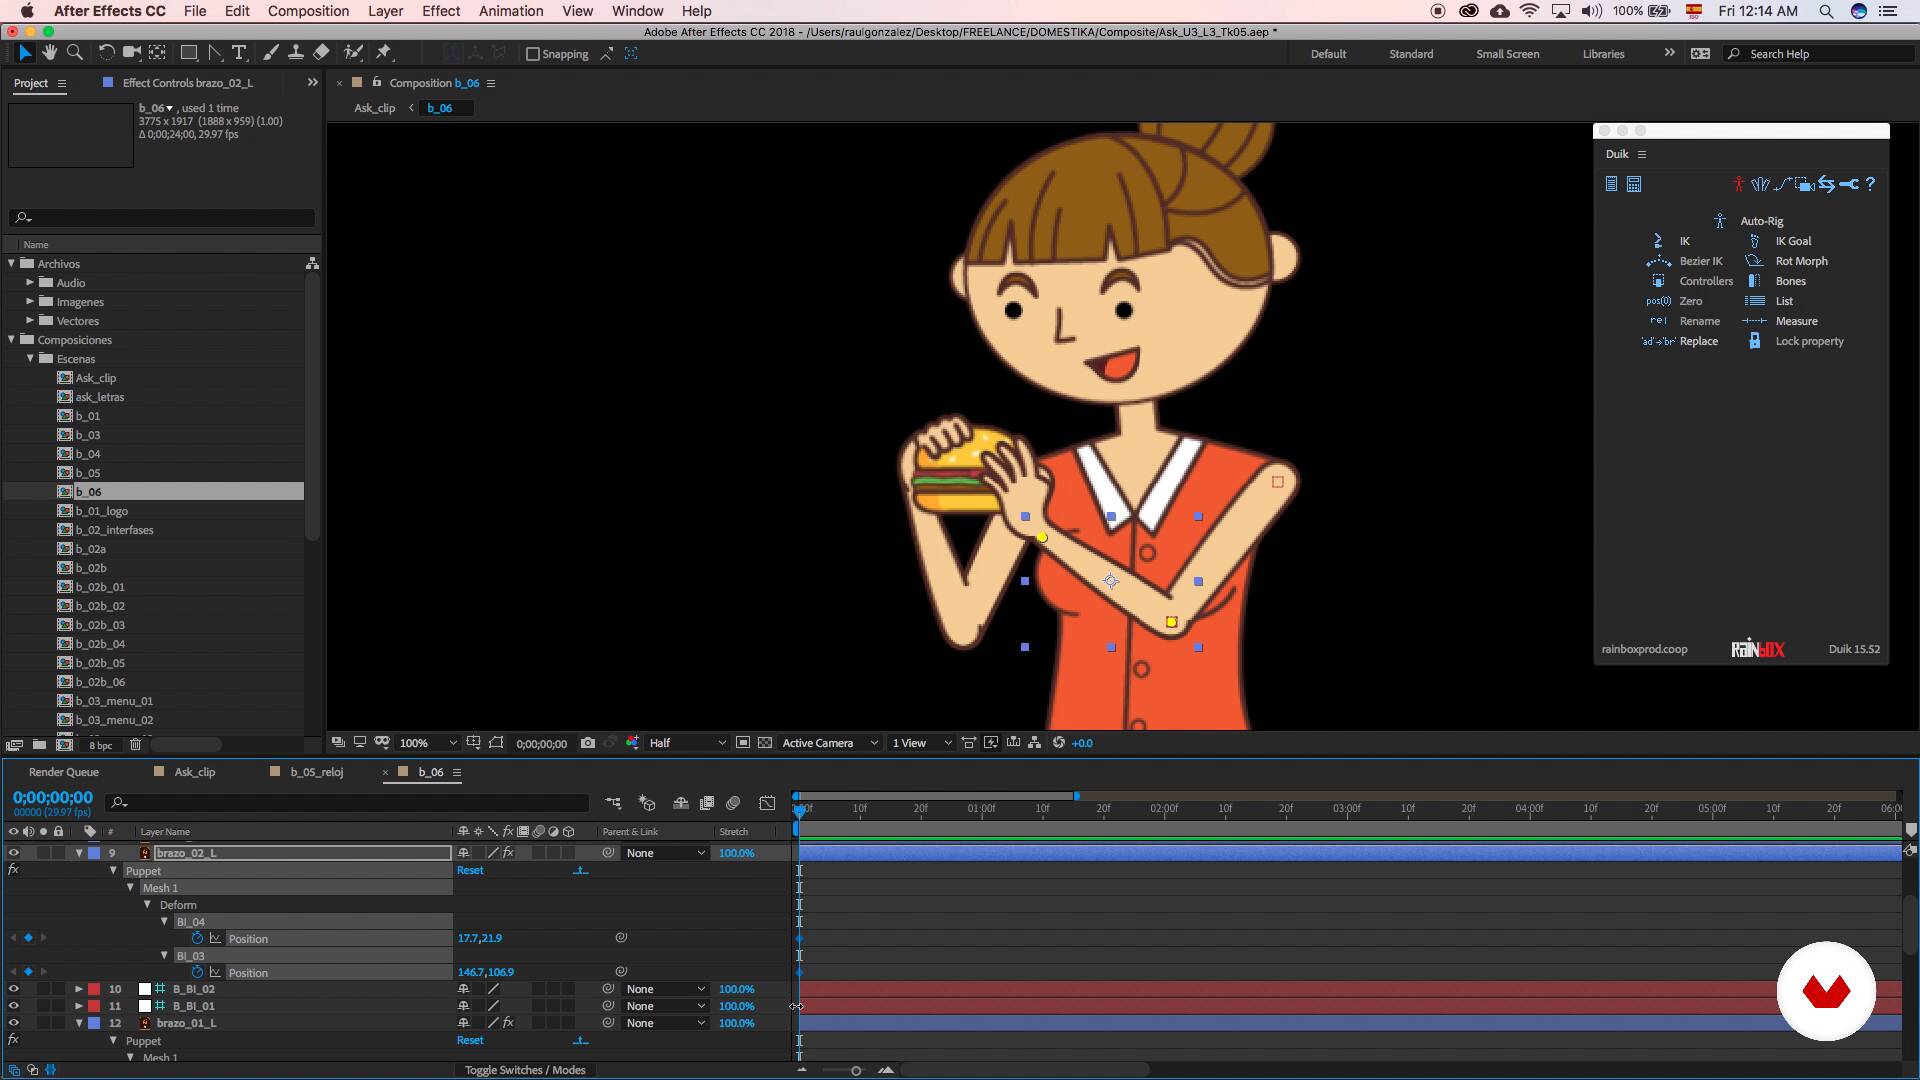Hide layer B_BI_02 with eye toggle
Screen dimensions: 1920x1080
pos(13,989)
